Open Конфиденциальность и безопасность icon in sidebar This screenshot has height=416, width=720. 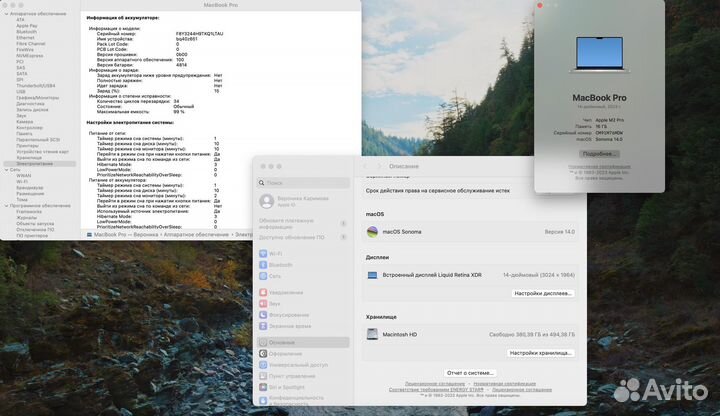pos(263,400)
